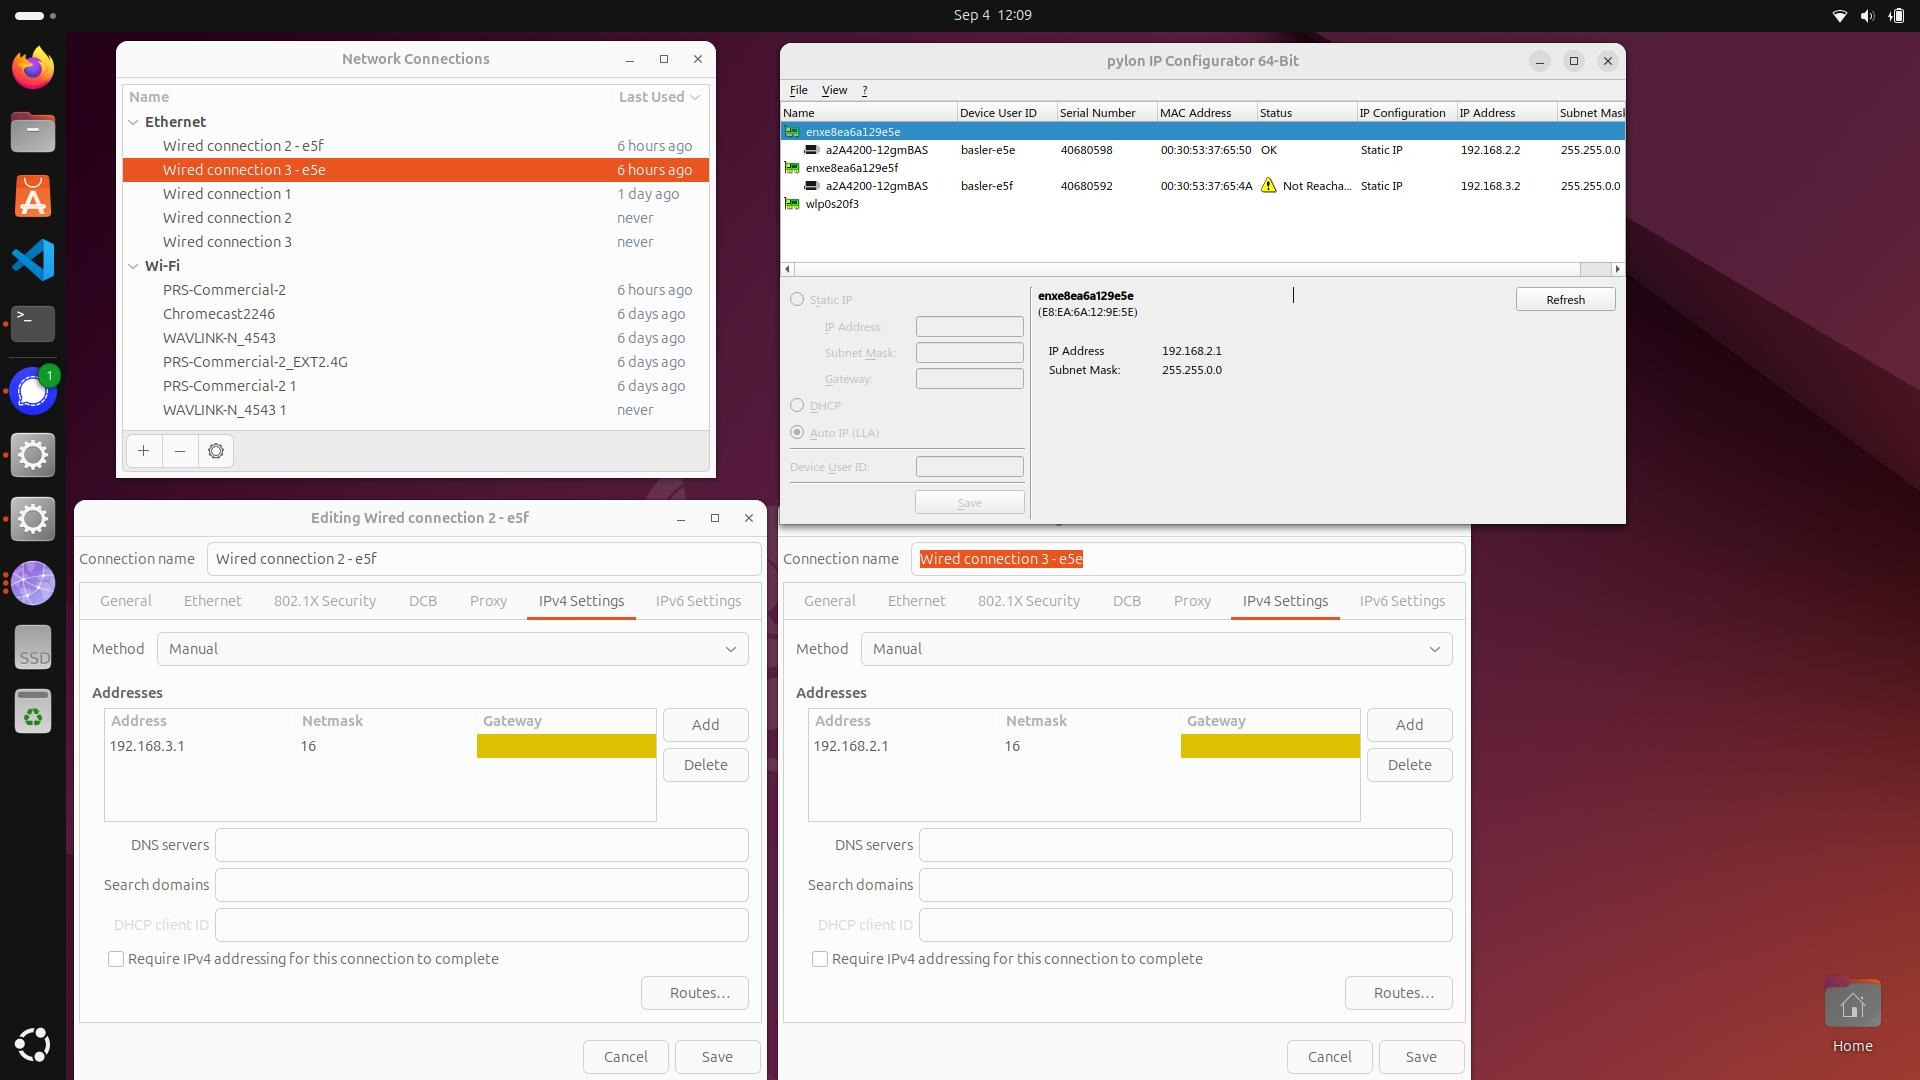Viewport: 1920px width, 1080px height.
Task: Toggle Require IPv4 addressing in e5e editor
Action: [x=820, y=959]
